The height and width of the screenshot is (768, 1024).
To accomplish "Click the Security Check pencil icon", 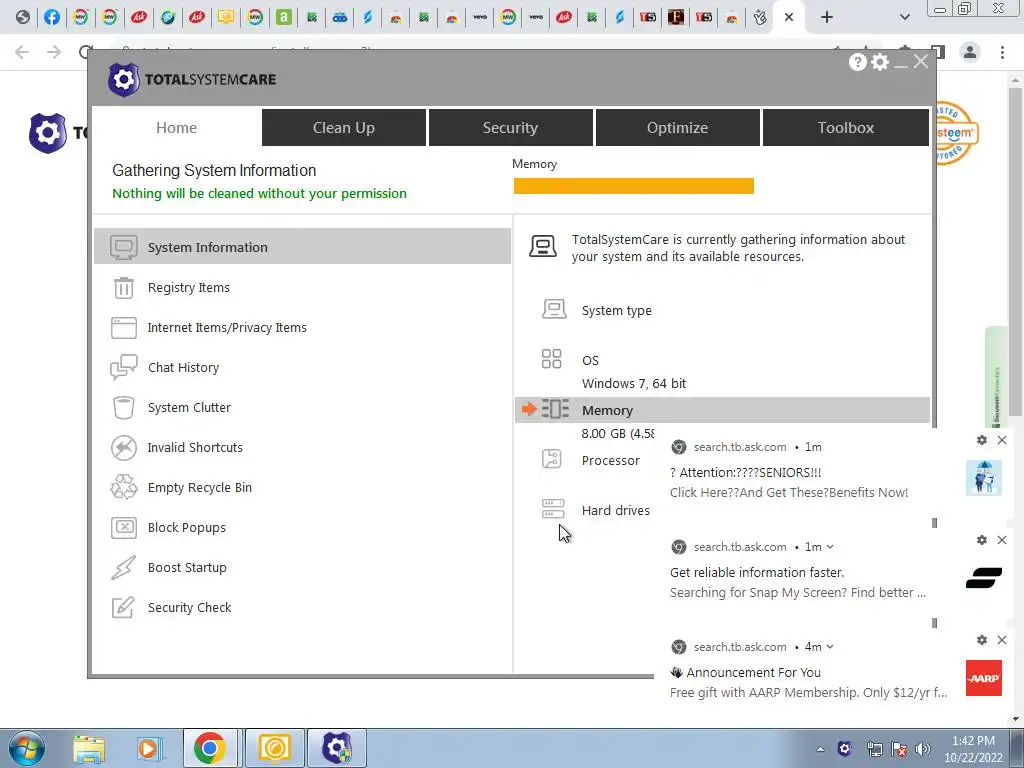I will [x=123, y=607].
